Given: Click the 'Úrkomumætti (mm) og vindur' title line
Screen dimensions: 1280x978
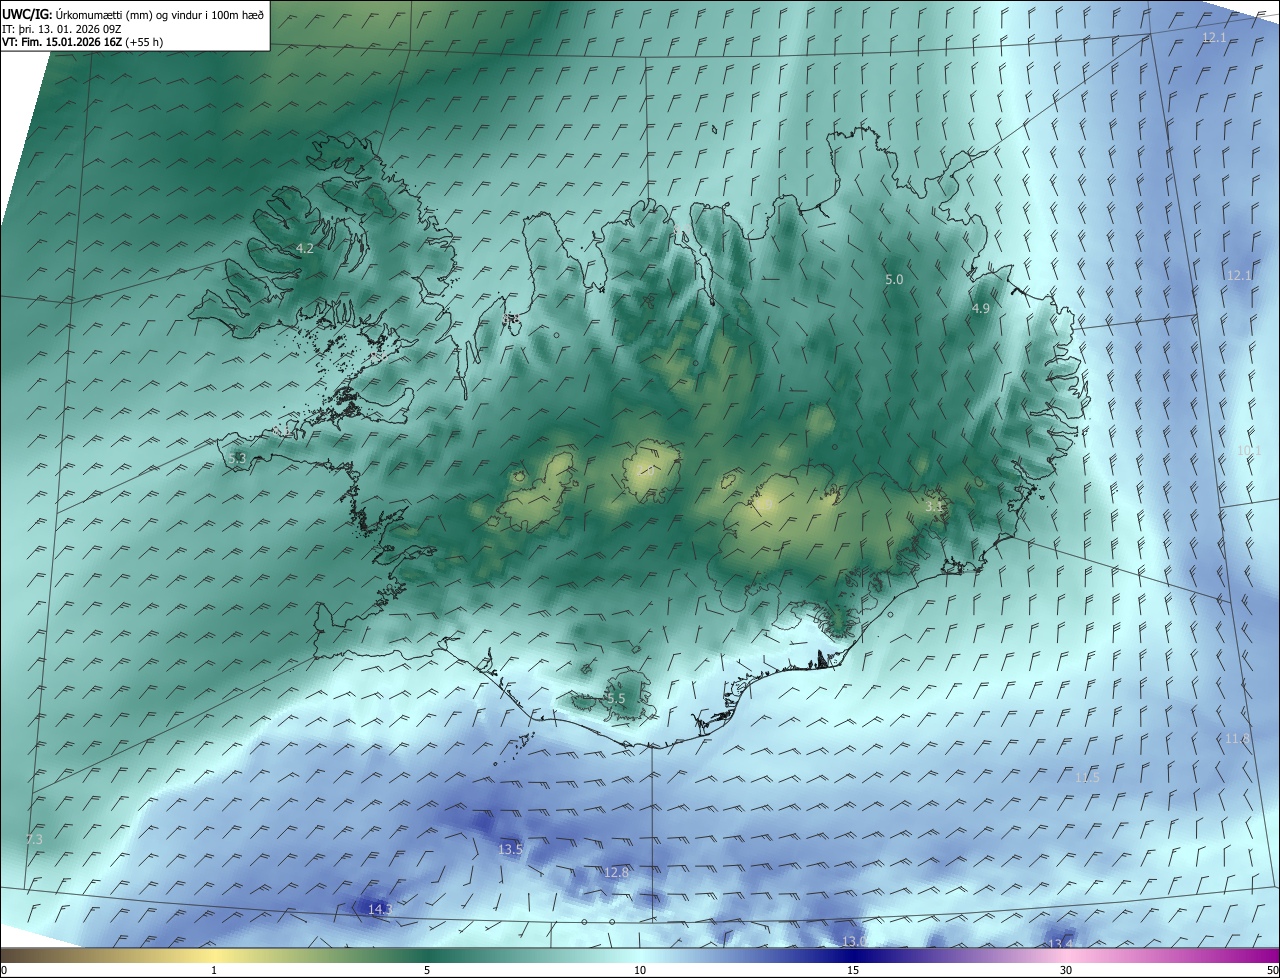Looking at the screenshot, I should tap(133, 14).
